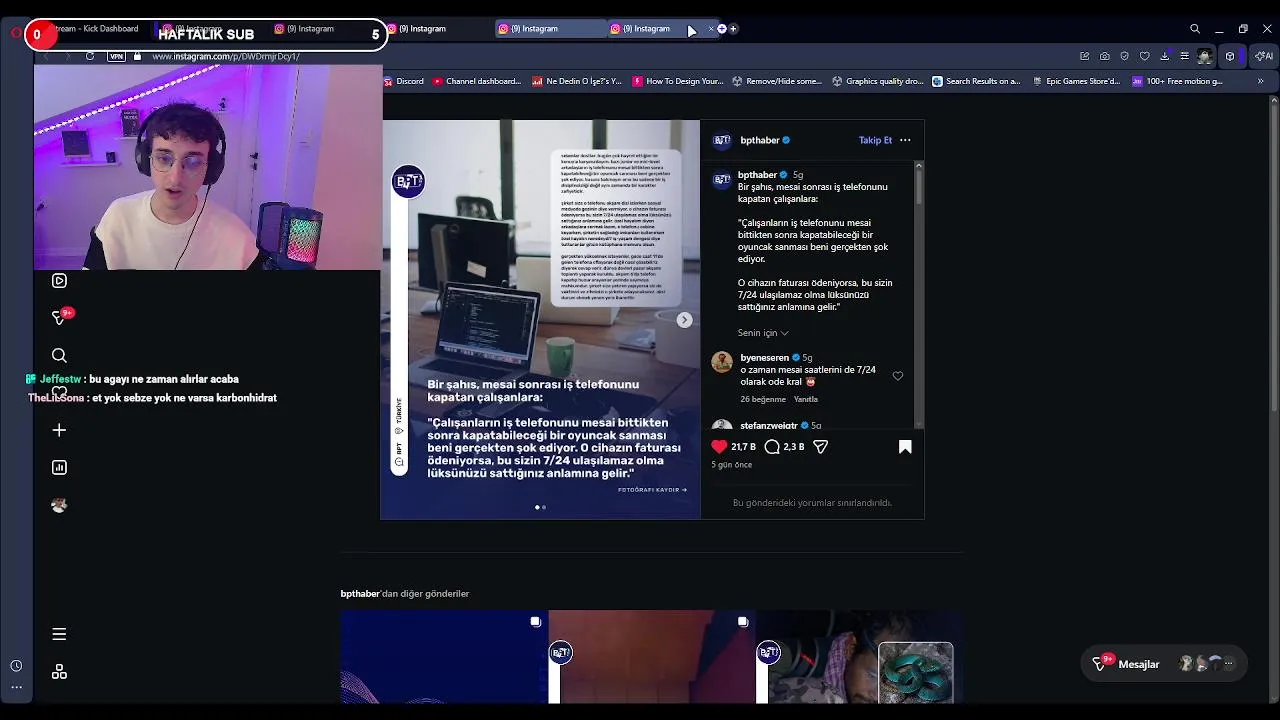View the 21,7 B likes count
The image size is (1280, 720).
pyautogui.click(x=743, y=447)
